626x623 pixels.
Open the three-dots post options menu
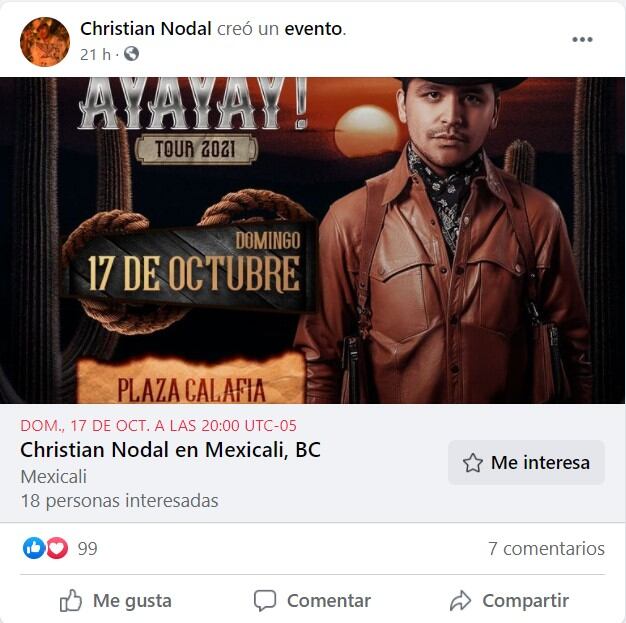[x=582, y=39]
